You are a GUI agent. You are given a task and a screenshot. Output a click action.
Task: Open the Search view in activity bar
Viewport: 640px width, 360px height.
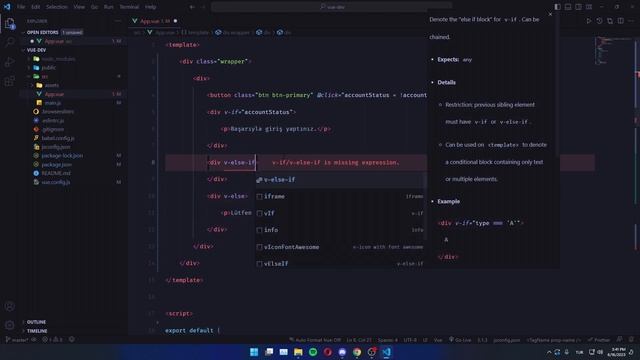tap(9, 42)
